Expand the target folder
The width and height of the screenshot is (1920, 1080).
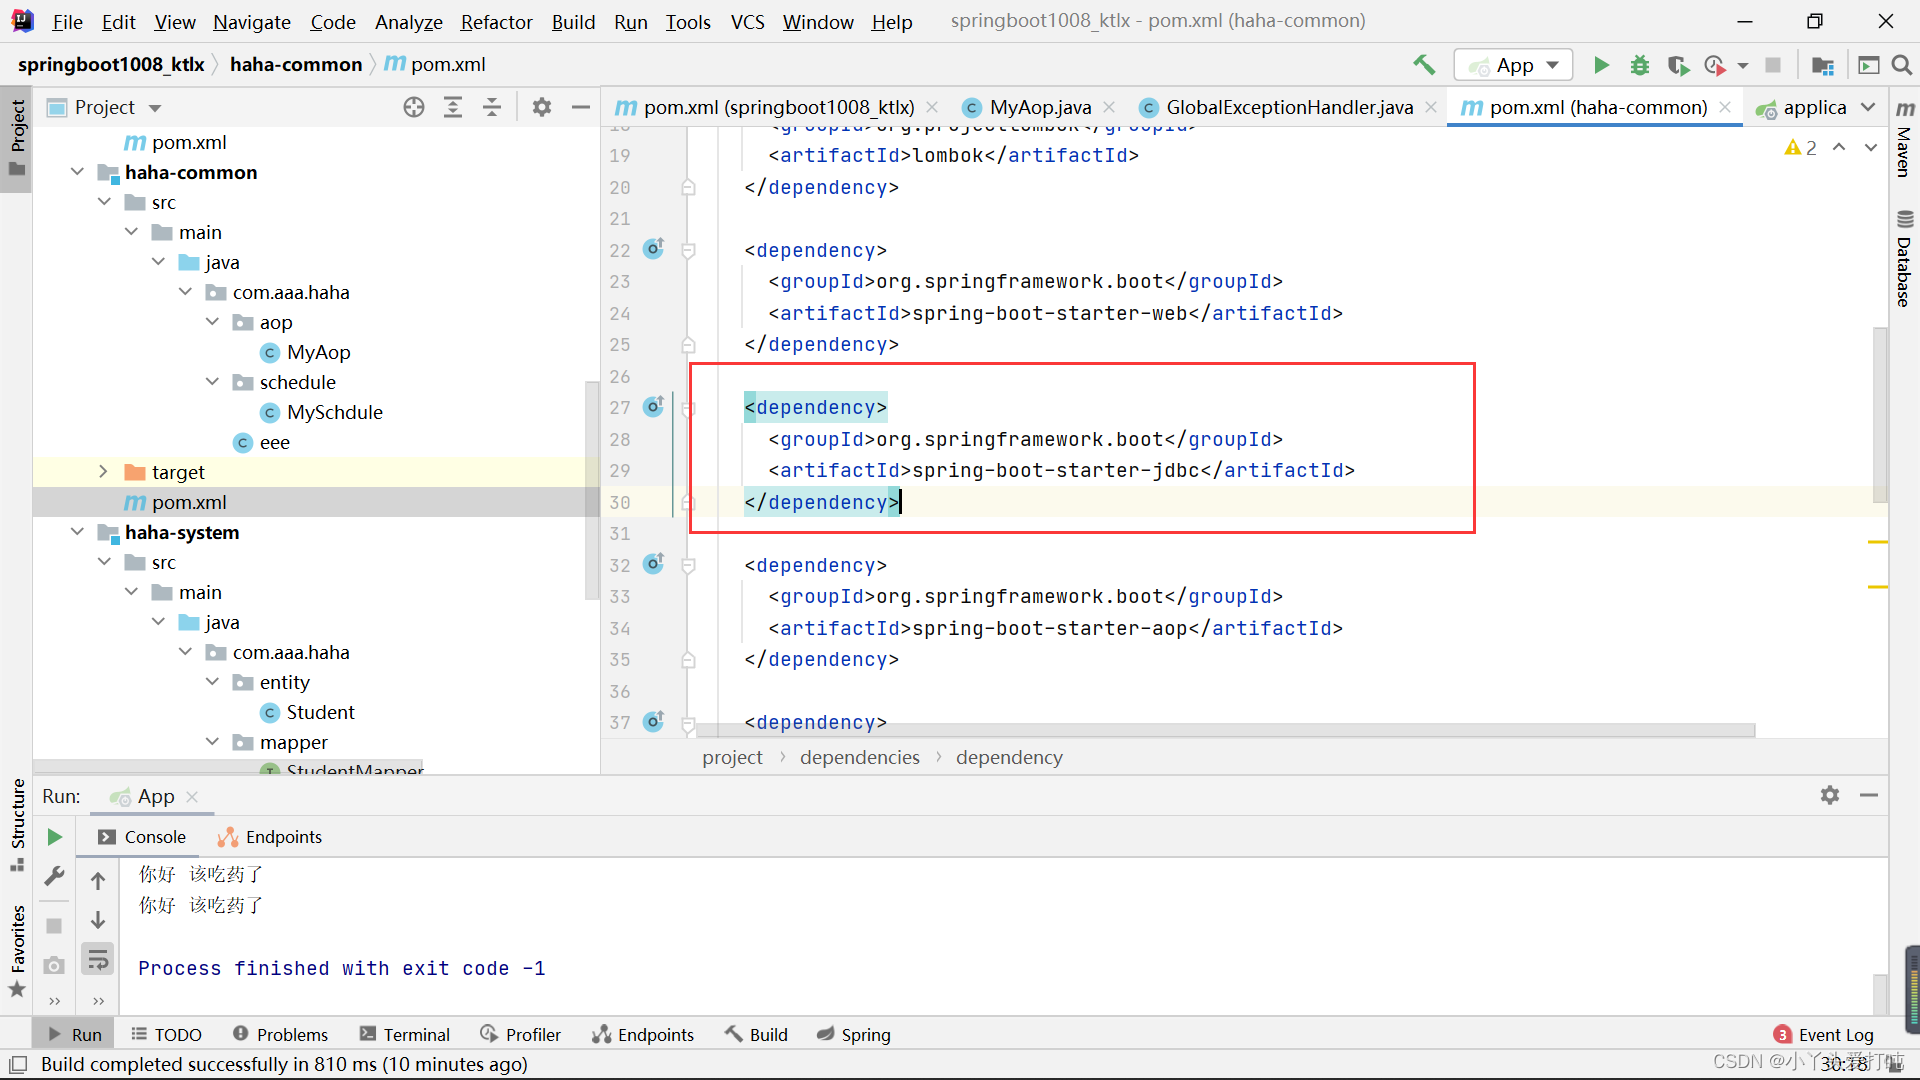103,472
